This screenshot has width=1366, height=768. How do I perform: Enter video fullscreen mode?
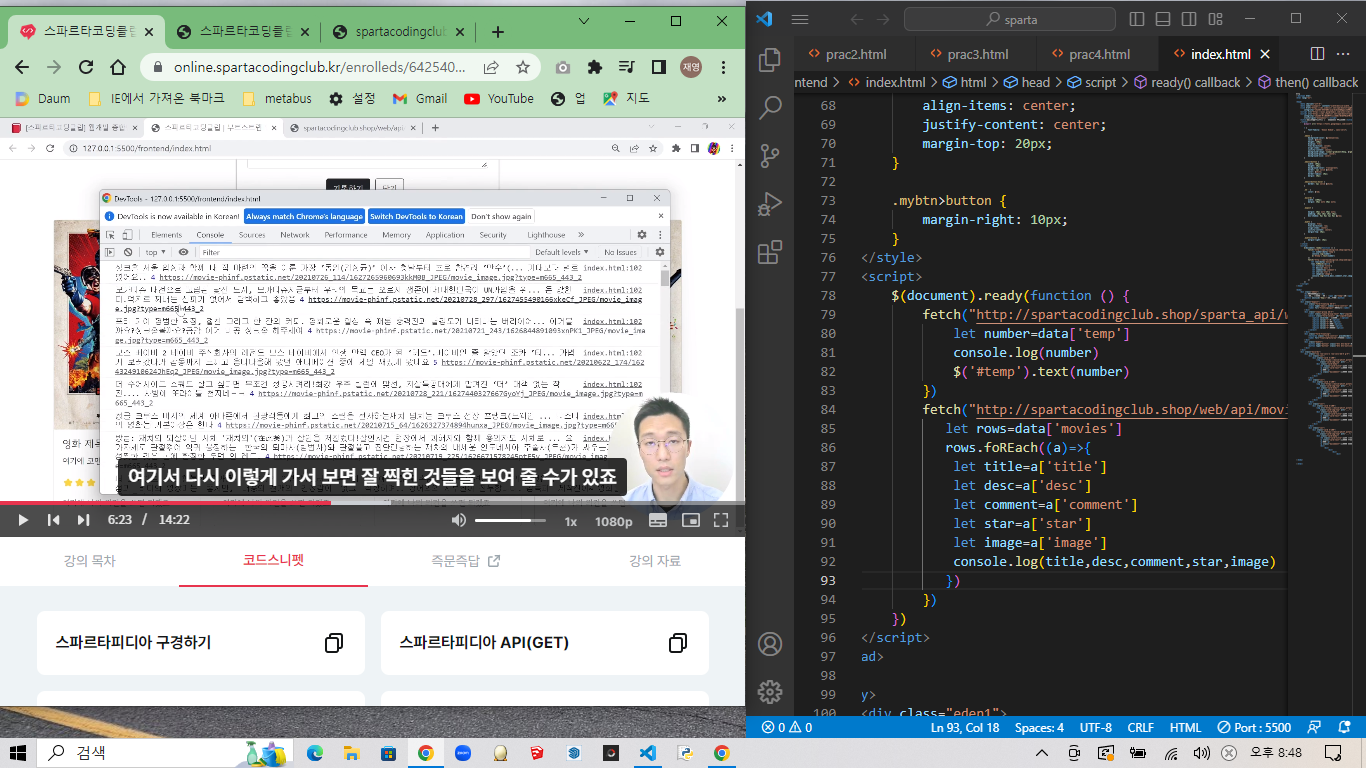pos(721,520)
